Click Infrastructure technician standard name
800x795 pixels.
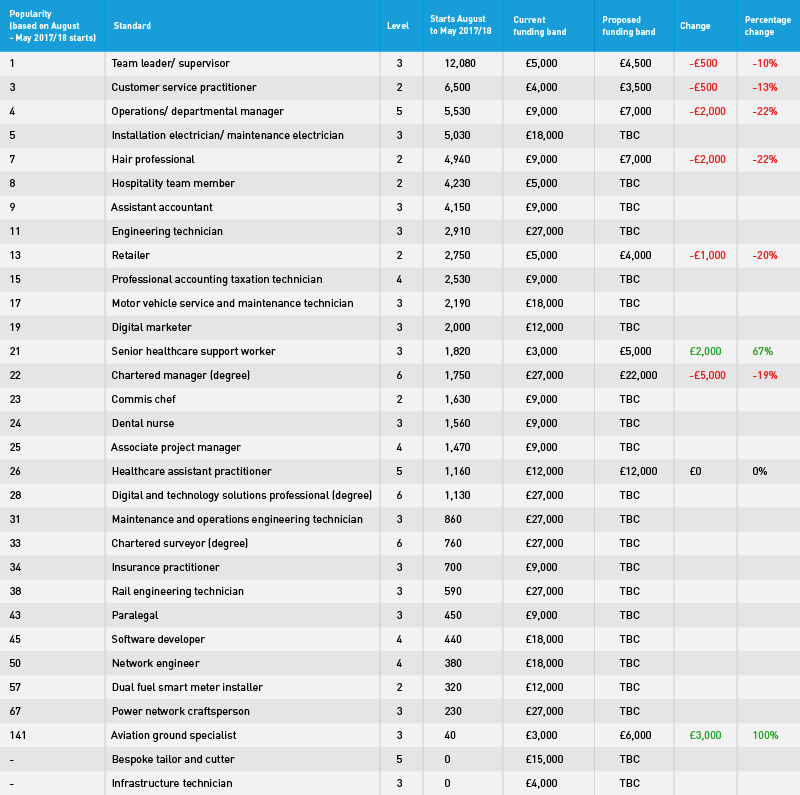172,783
